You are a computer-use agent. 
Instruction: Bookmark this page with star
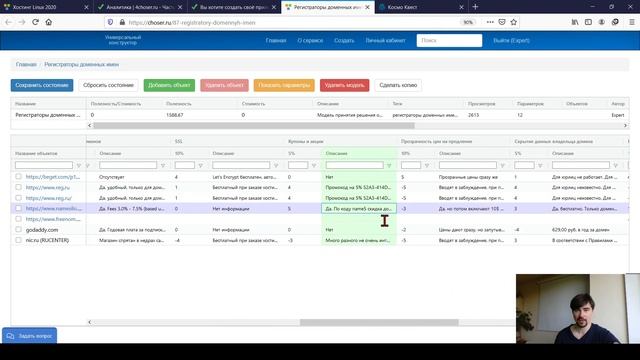(x=513, y=22)
